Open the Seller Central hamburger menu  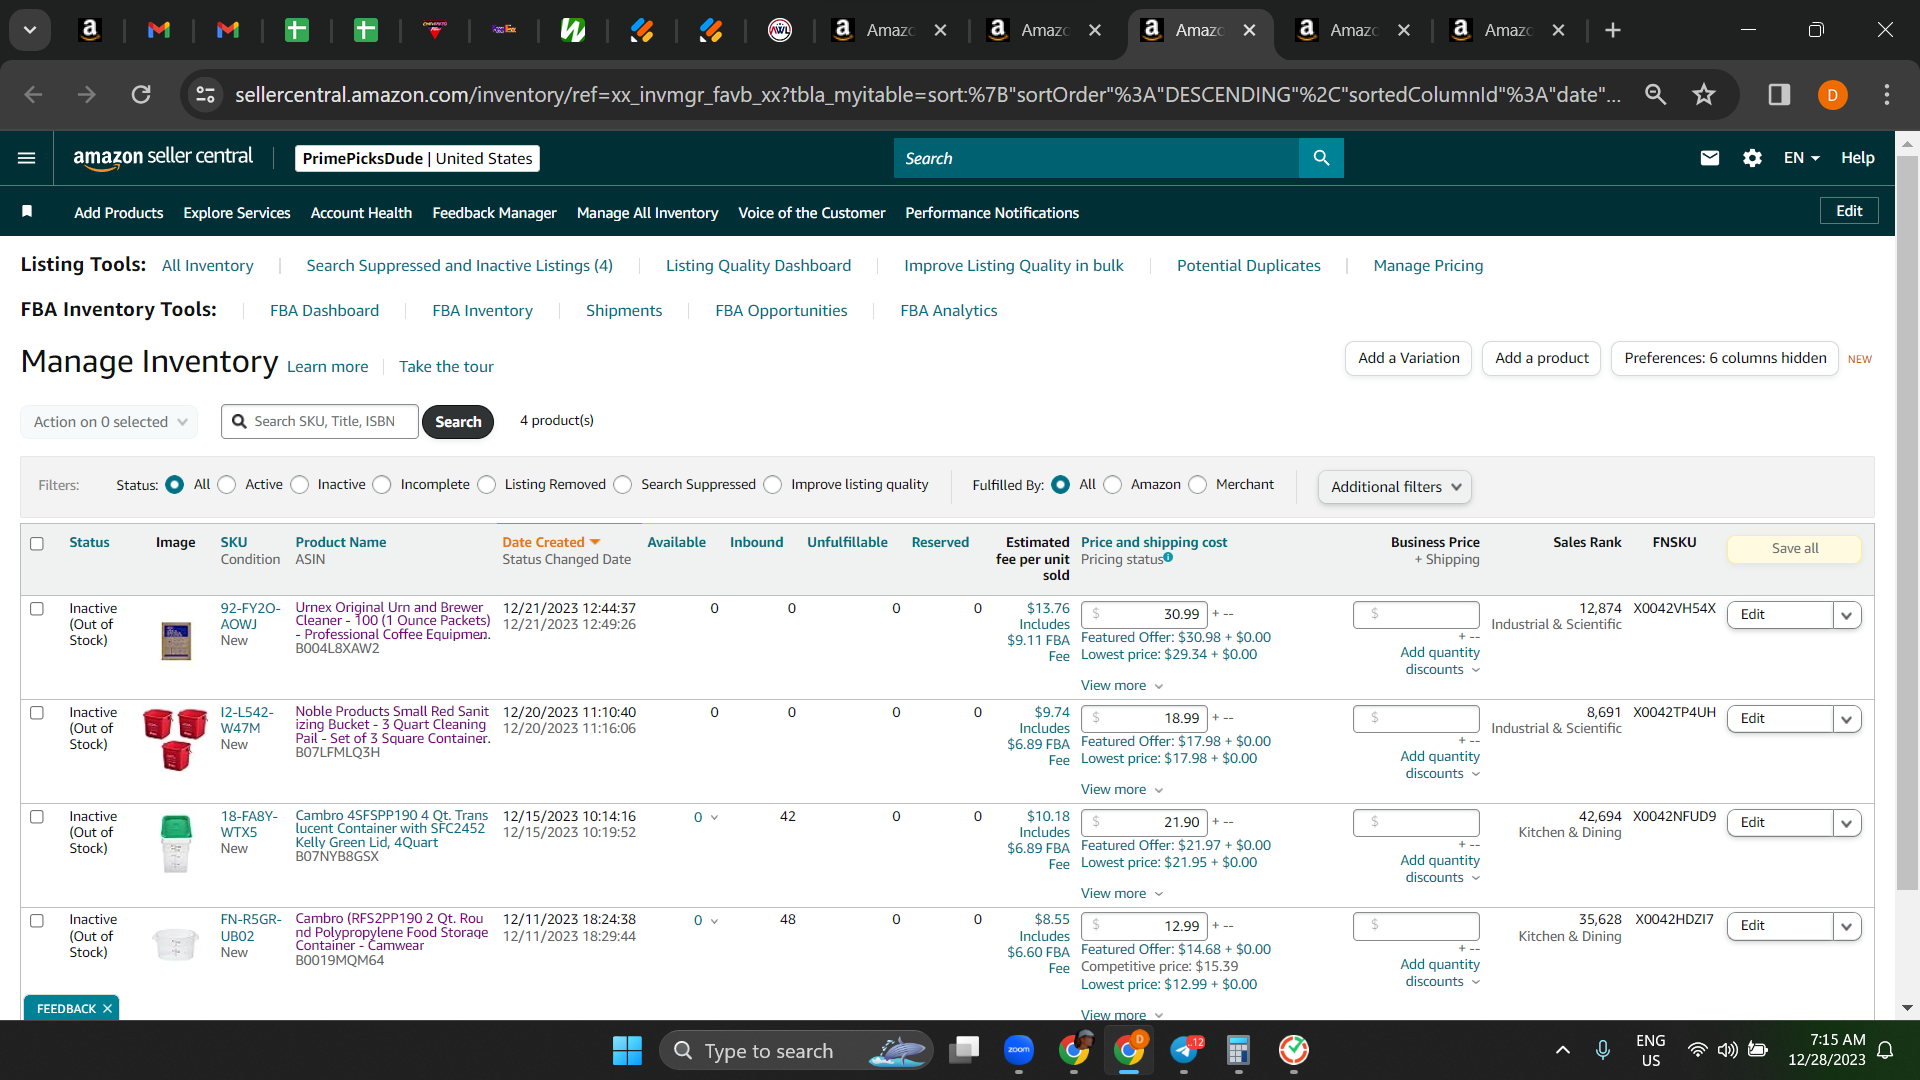click(x=27, y=158)
